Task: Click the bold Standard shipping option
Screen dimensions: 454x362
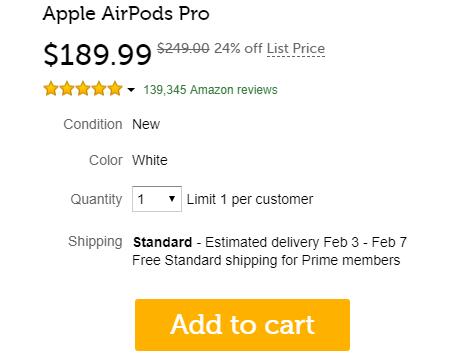Action: 163,242
